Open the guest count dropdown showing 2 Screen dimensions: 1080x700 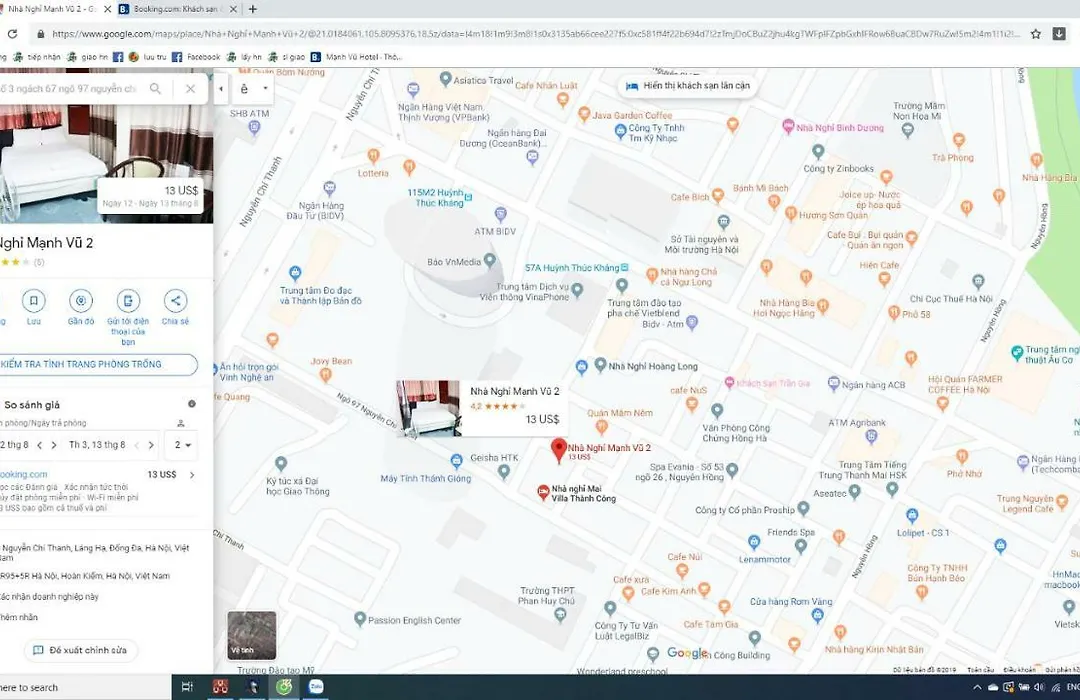tap(183, 445)
